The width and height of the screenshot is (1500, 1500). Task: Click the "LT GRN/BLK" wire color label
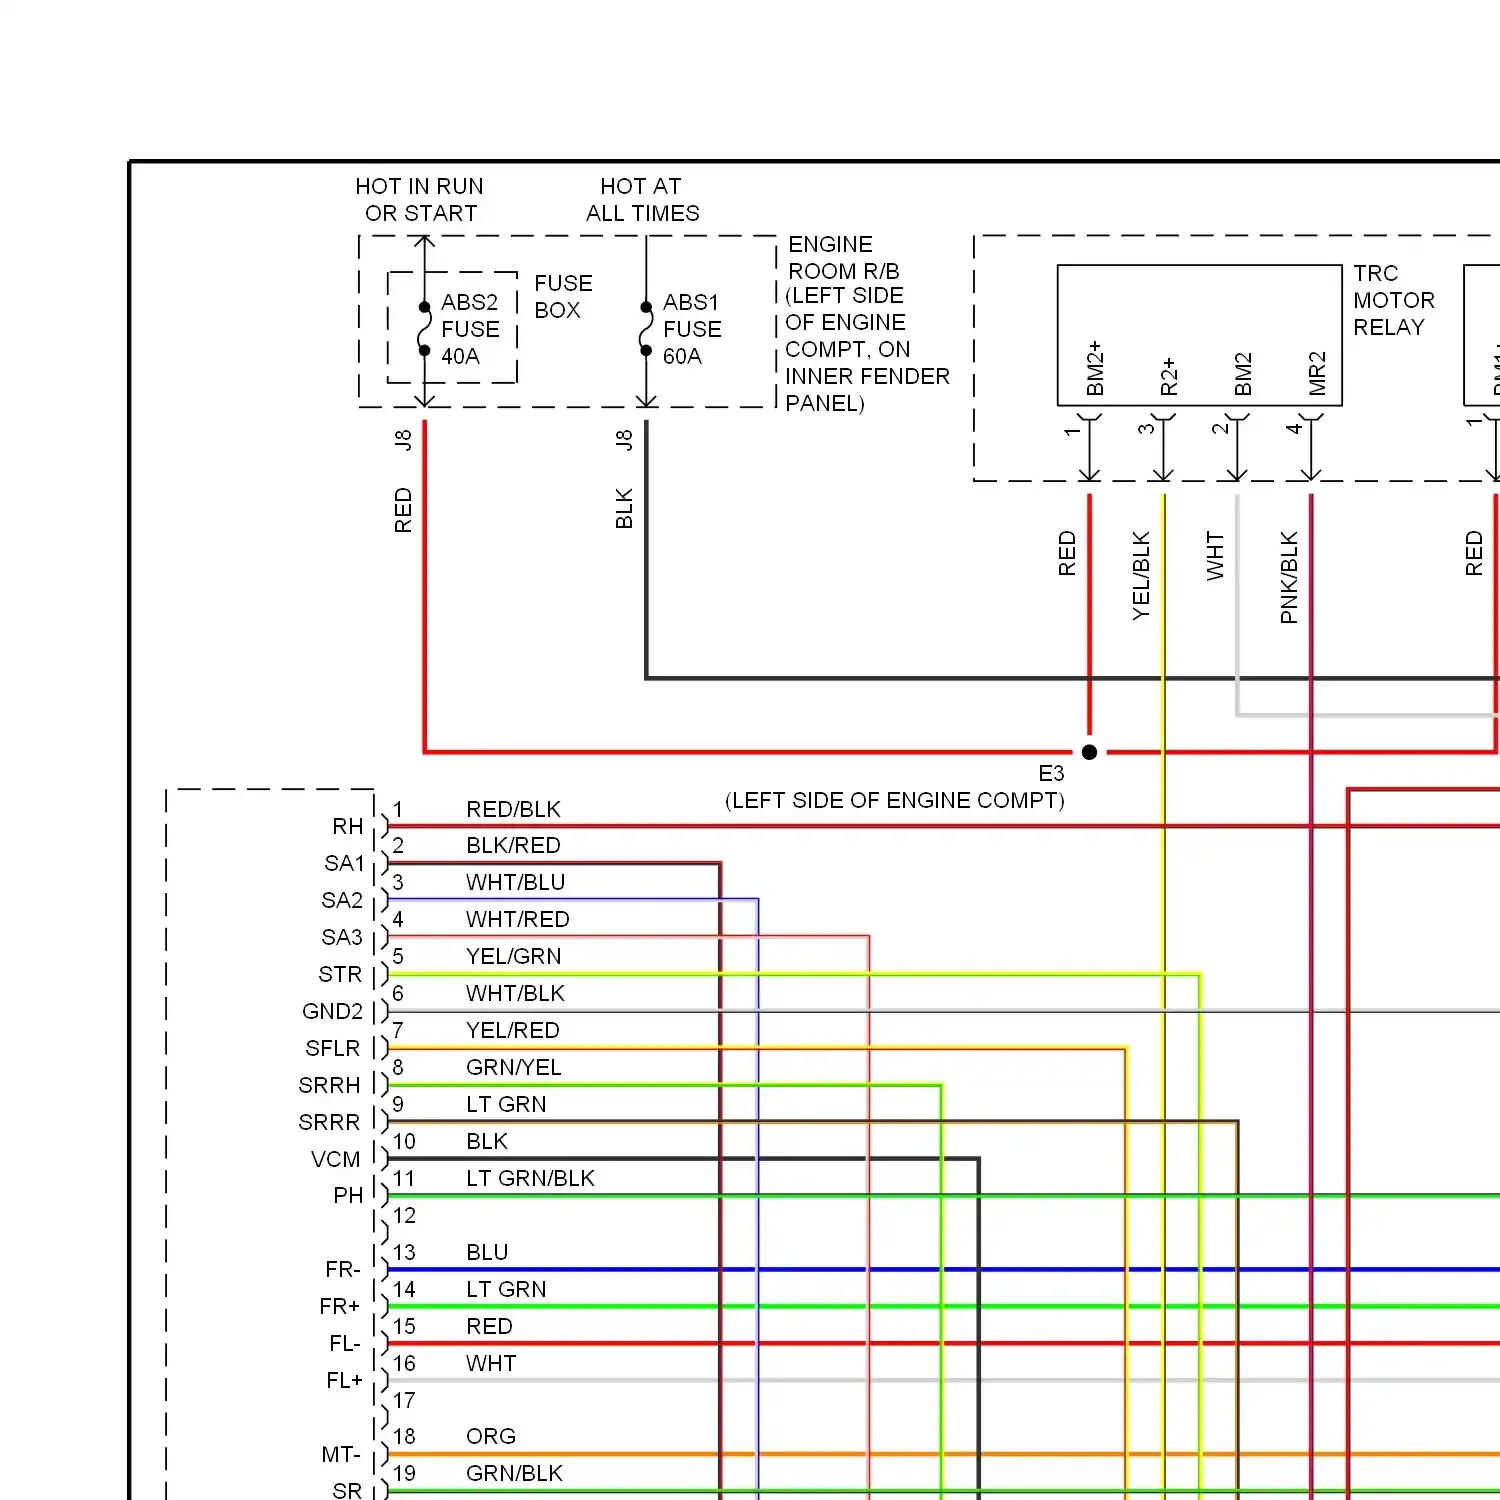pos(530,1178)
